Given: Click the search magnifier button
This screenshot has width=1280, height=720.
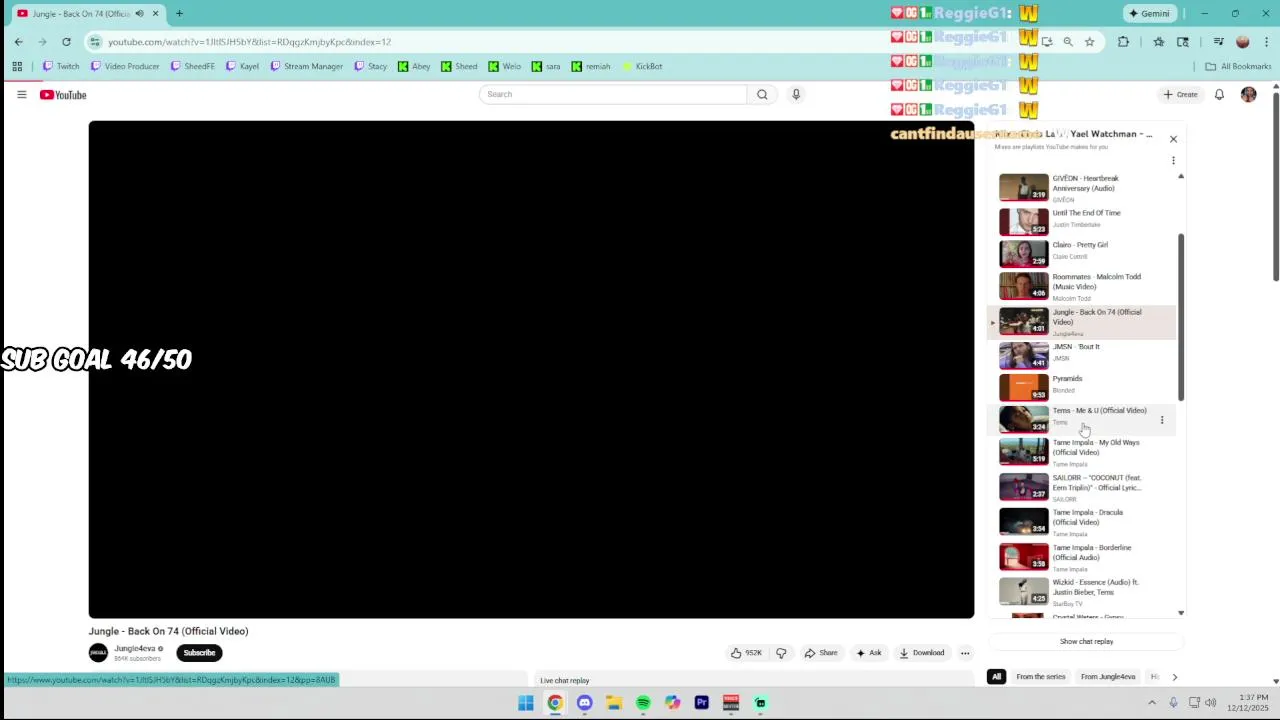Looking at the screenshot, I should pos(762,94).
